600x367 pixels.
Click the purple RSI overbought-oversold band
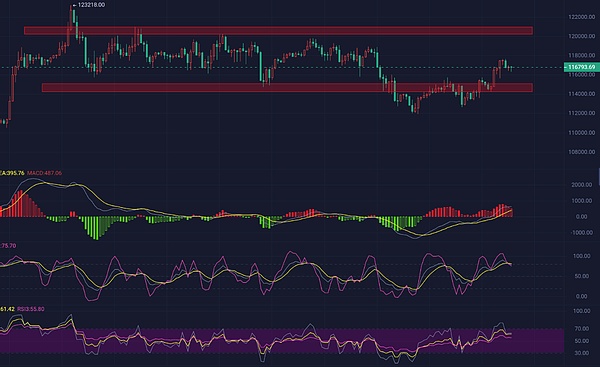tap(282, 341)
